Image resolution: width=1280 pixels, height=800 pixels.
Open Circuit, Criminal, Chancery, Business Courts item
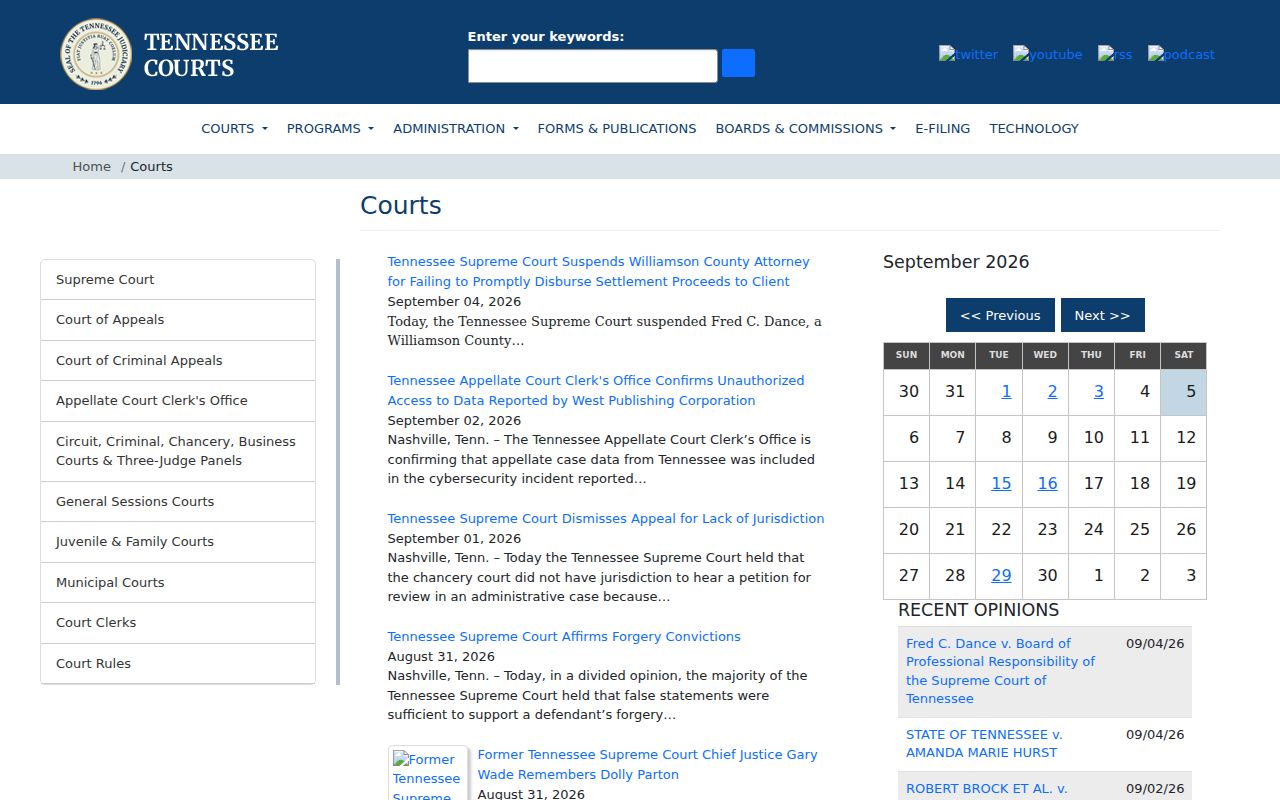(x=178, y=451)
